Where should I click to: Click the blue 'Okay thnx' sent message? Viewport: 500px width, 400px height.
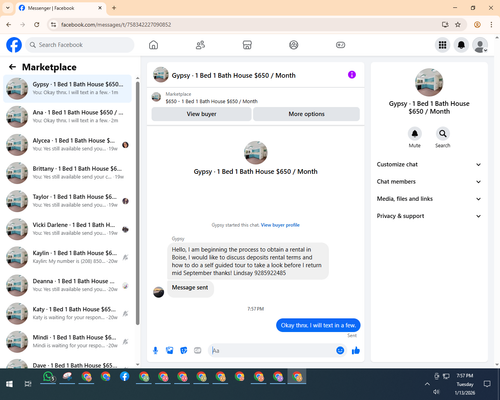pyautogui.click(x=318, y=325)
